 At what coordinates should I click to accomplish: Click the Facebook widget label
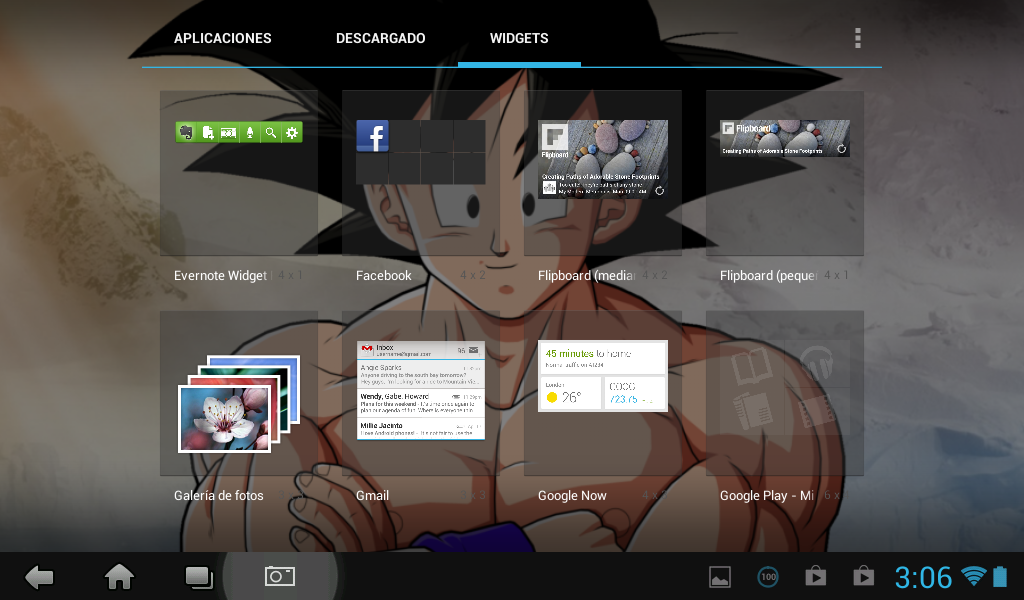coord(383,276)
